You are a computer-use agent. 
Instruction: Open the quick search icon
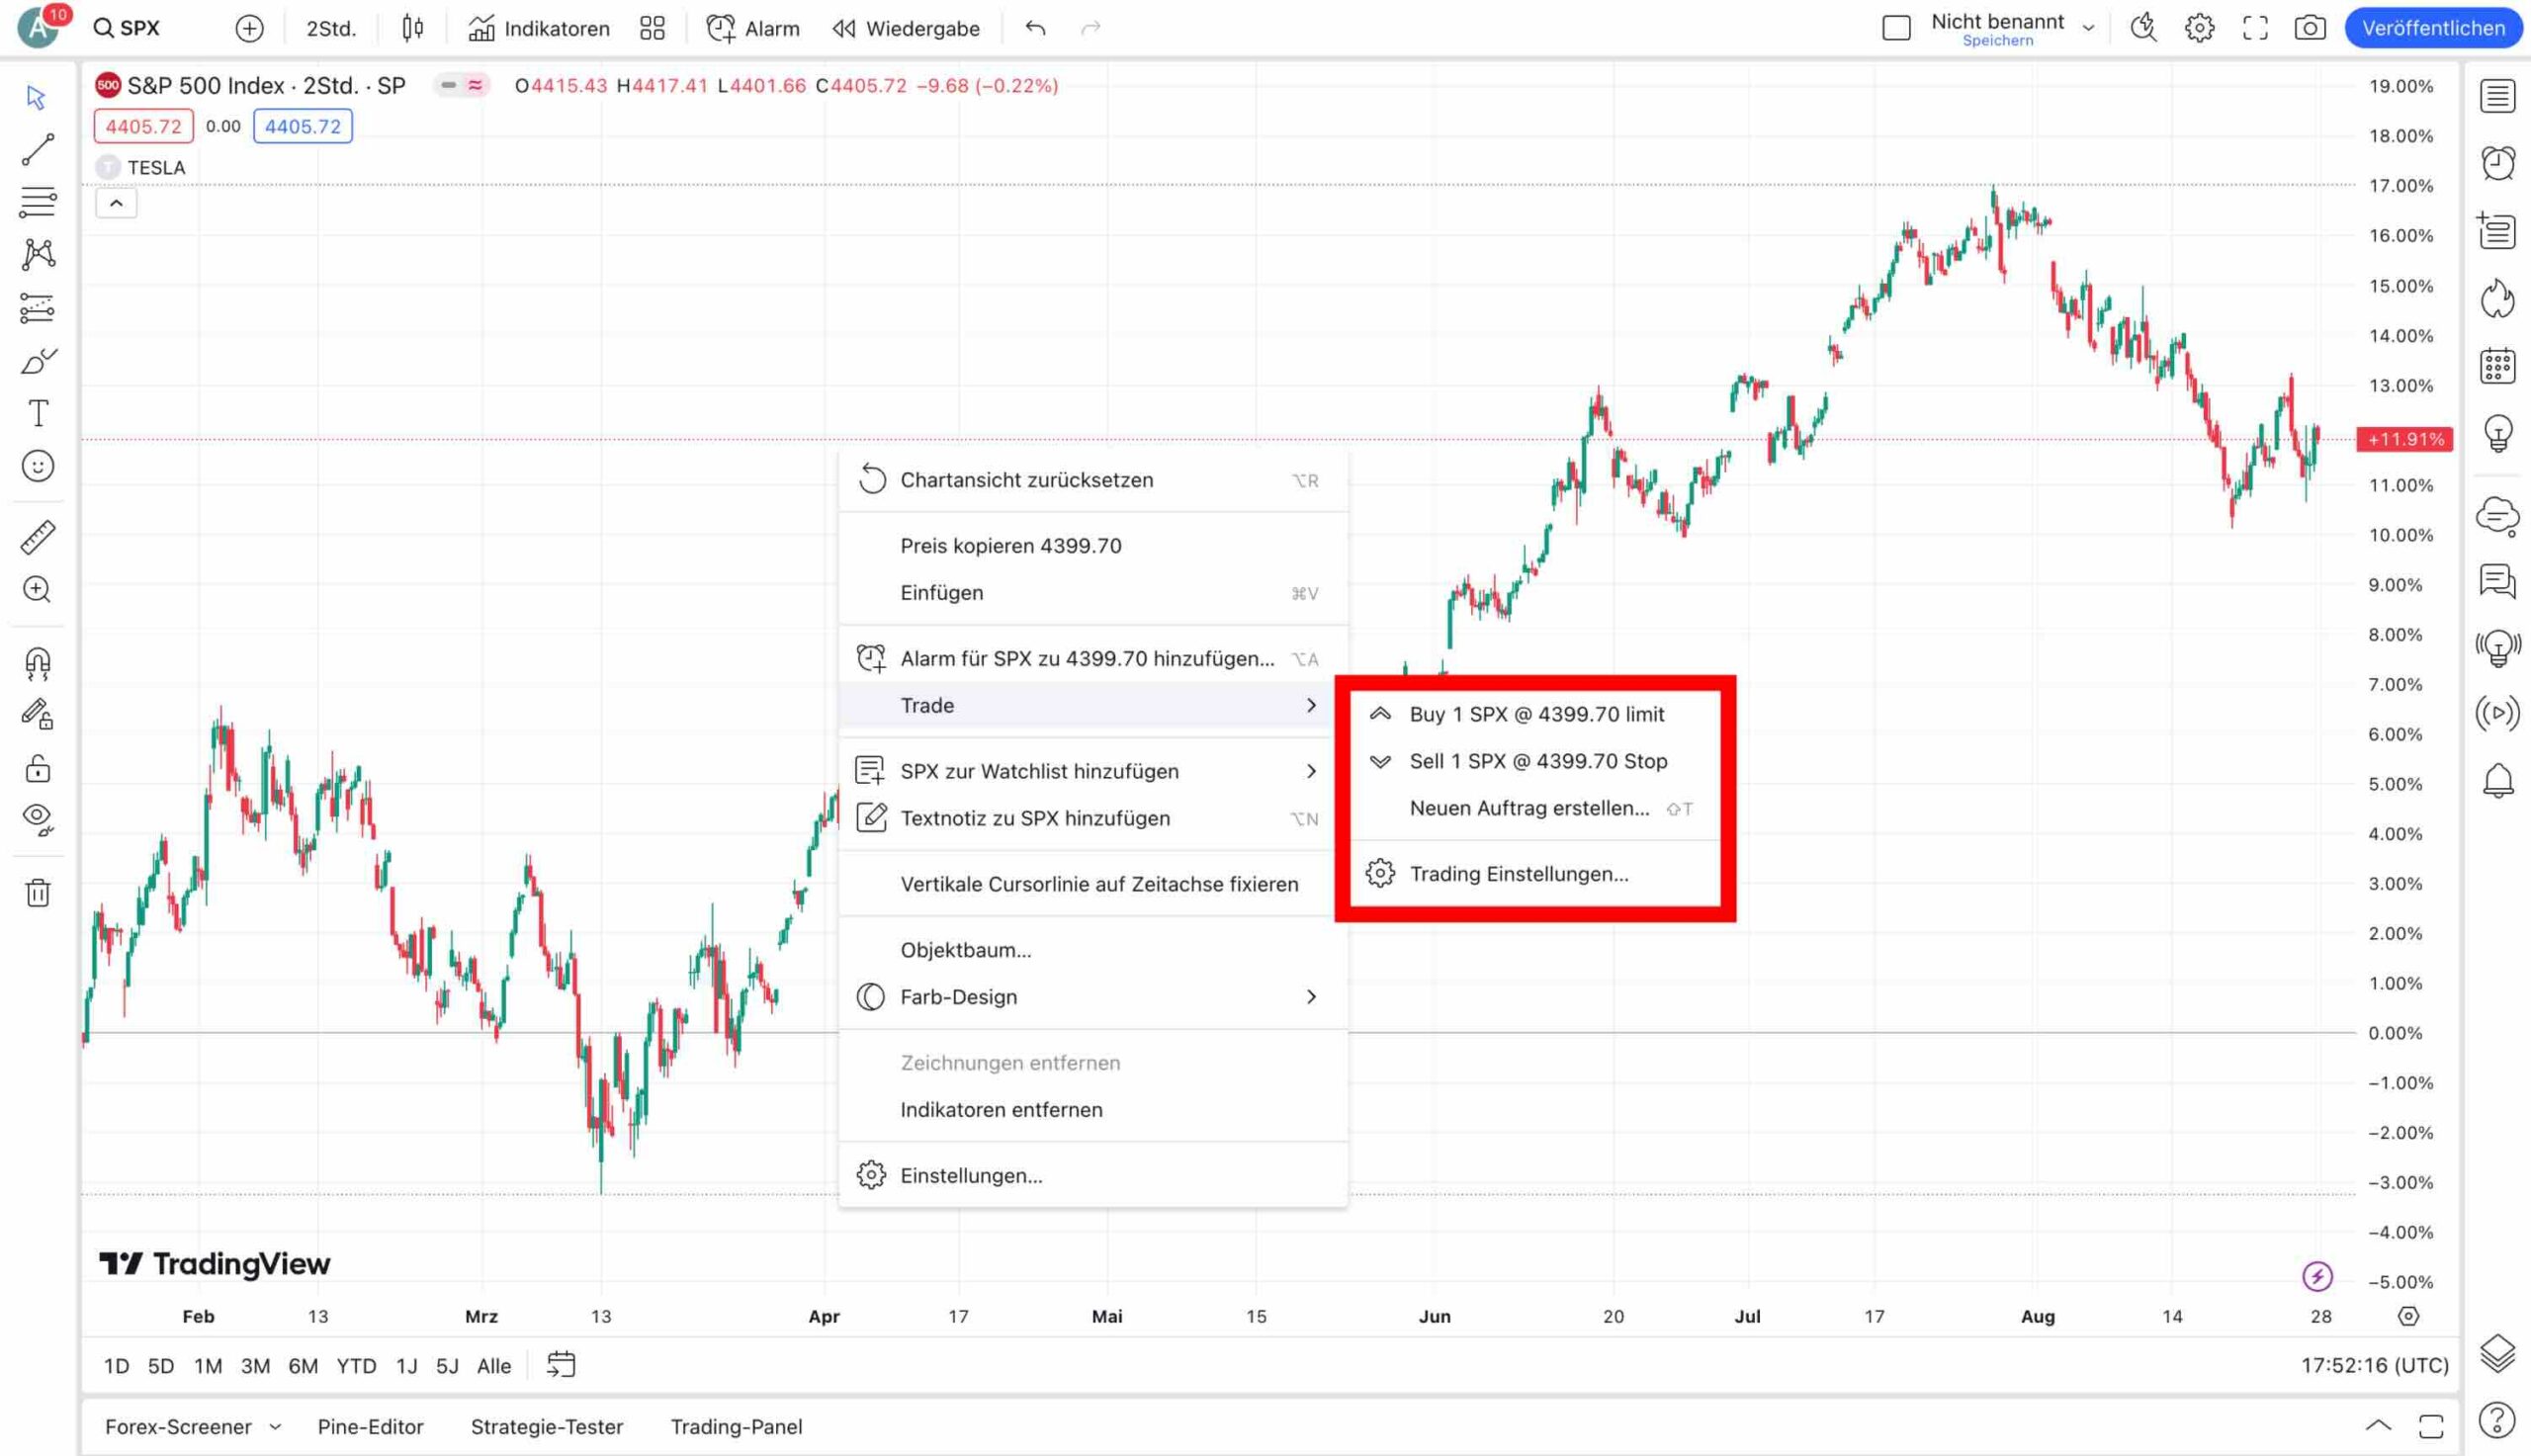coord(2143,28)
